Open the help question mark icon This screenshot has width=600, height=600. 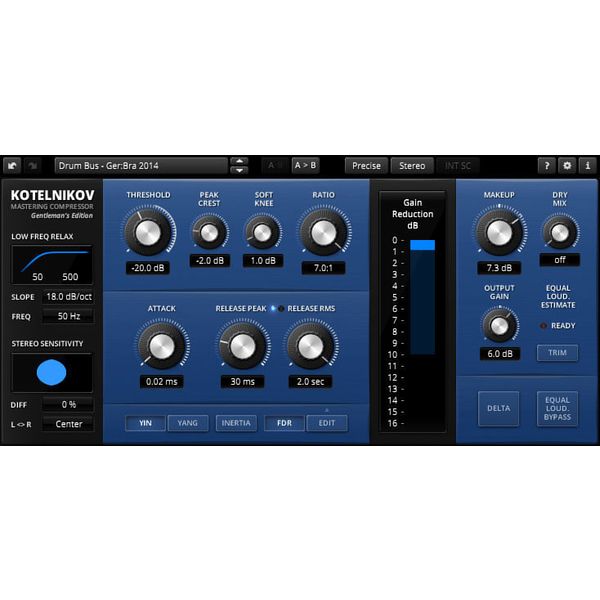point(547,165)
